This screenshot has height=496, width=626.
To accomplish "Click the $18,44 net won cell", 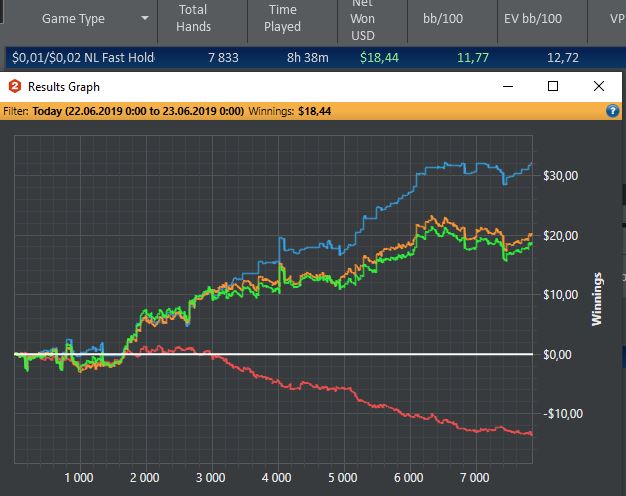I will click(x=379, y=58).
